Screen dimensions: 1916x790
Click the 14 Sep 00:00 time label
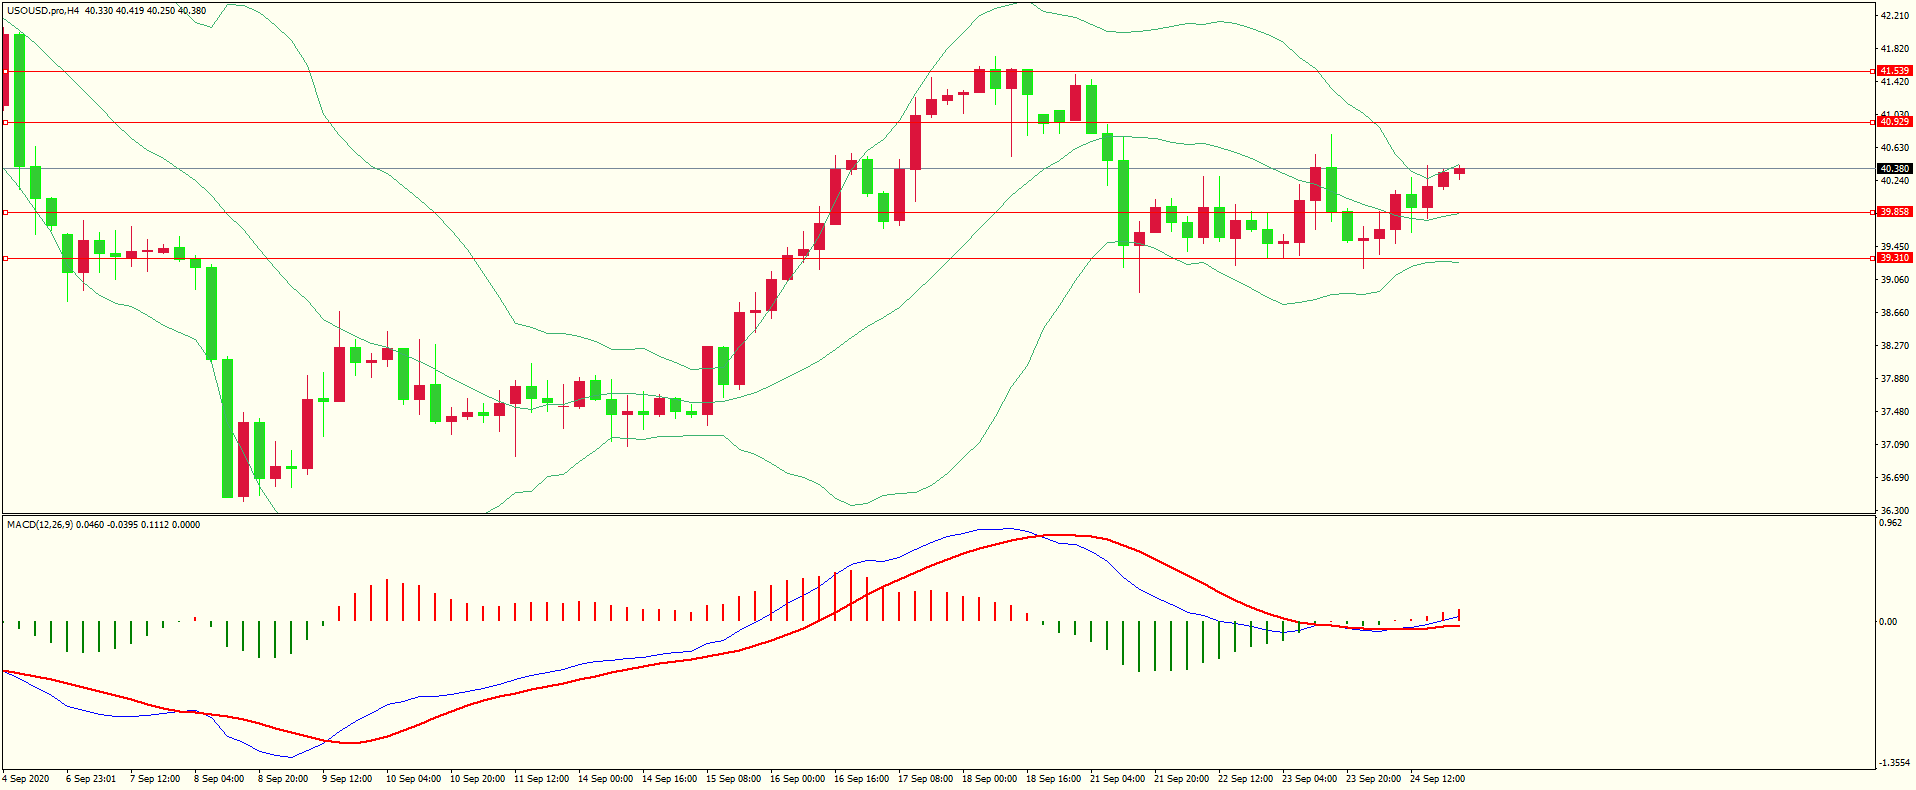[x=605, y=779]
